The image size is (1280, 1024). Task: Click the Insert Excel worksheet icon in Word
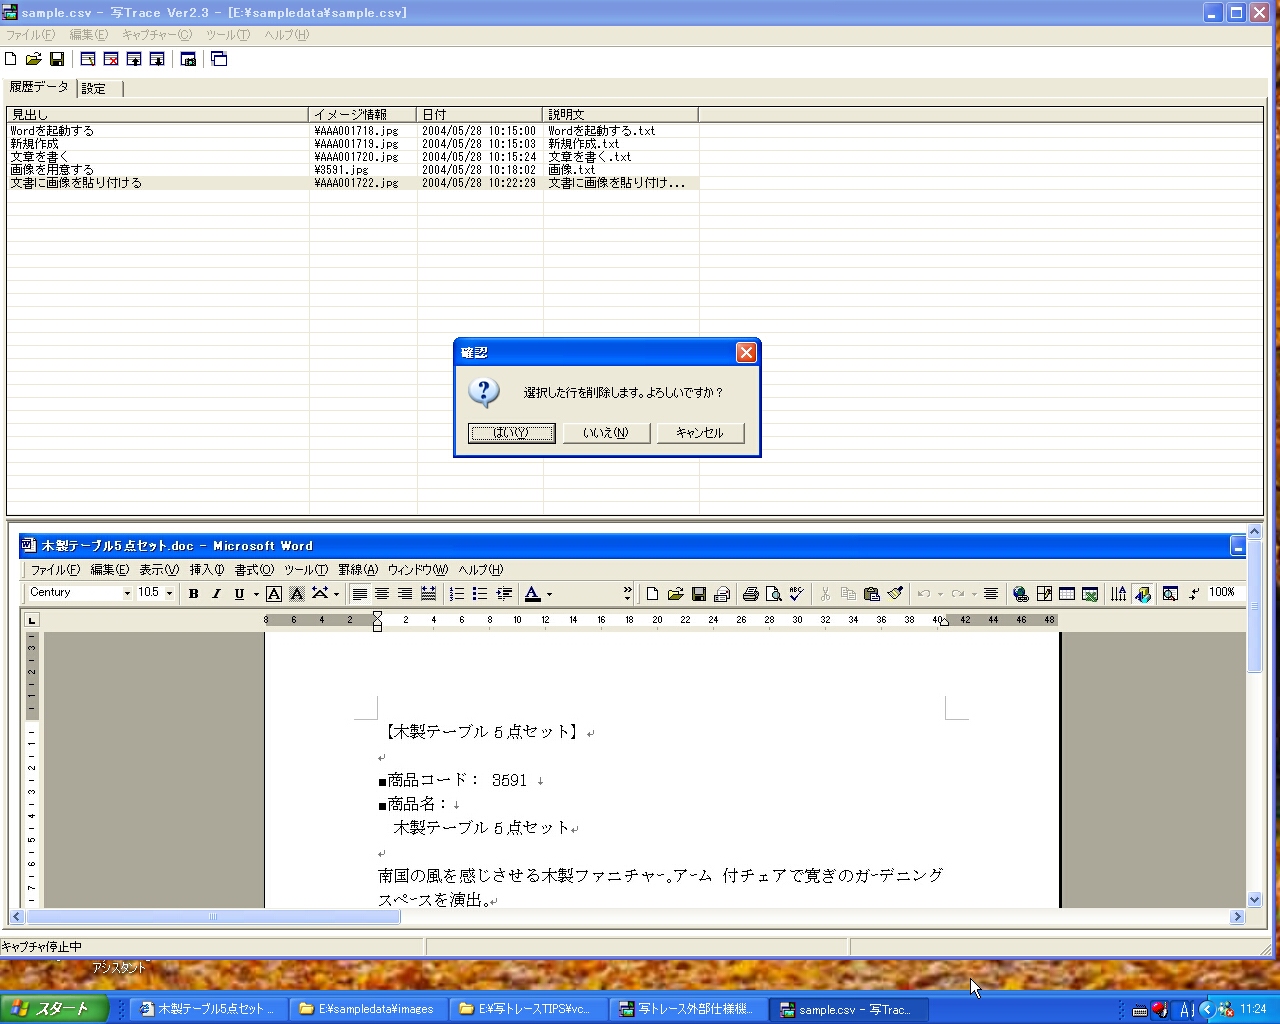pos(1090,594)
